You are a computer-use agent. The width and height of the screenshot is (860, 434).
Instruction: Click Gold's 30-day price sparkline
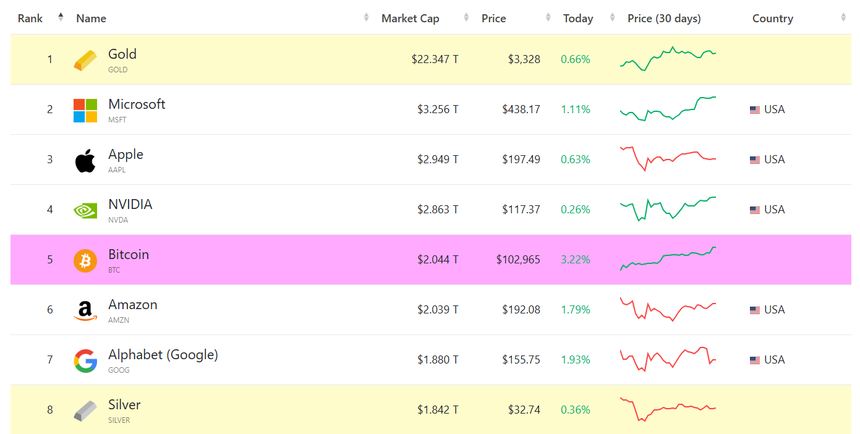click(668, 59)
